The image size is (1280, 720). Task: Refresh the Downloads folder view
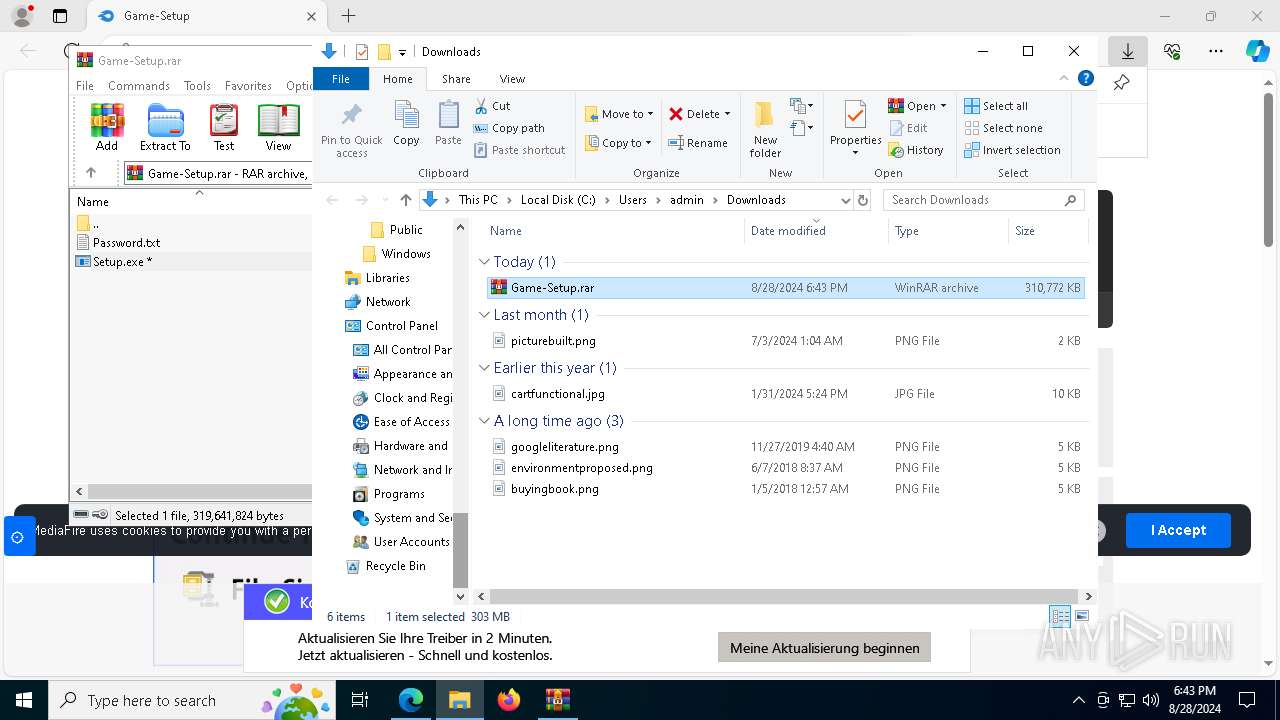coord(863,200)
